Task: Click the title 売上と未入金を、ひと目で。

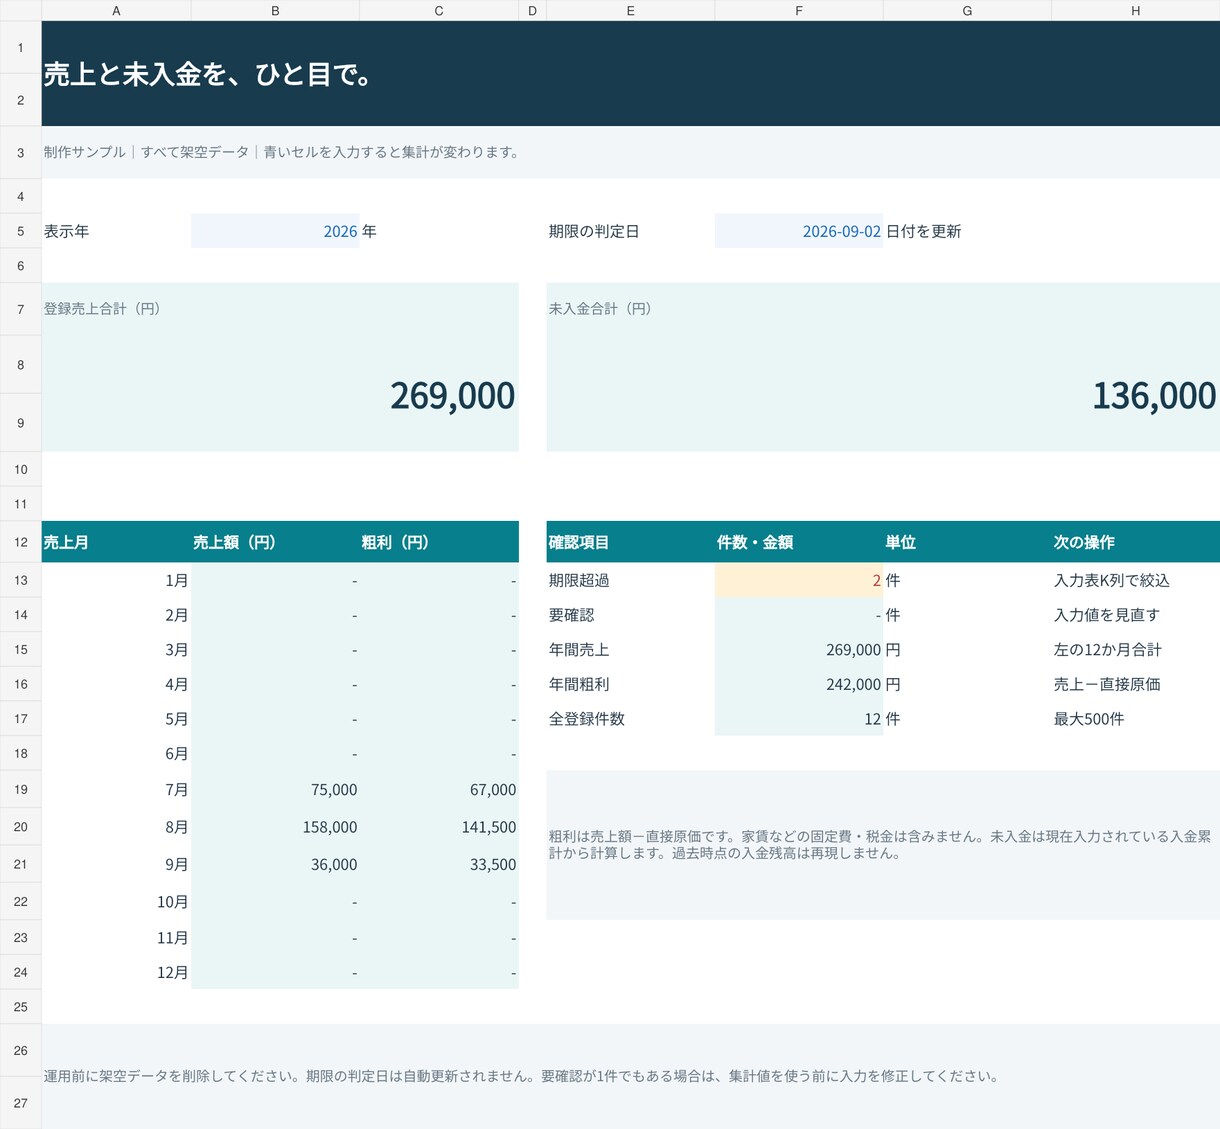Action: 209,75
